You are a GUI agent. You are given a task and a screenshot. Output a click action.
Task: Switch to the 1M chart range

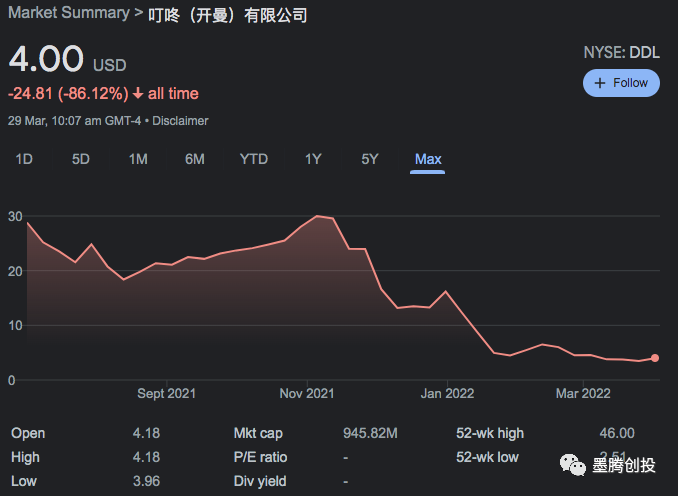click(x=138, y=159)
